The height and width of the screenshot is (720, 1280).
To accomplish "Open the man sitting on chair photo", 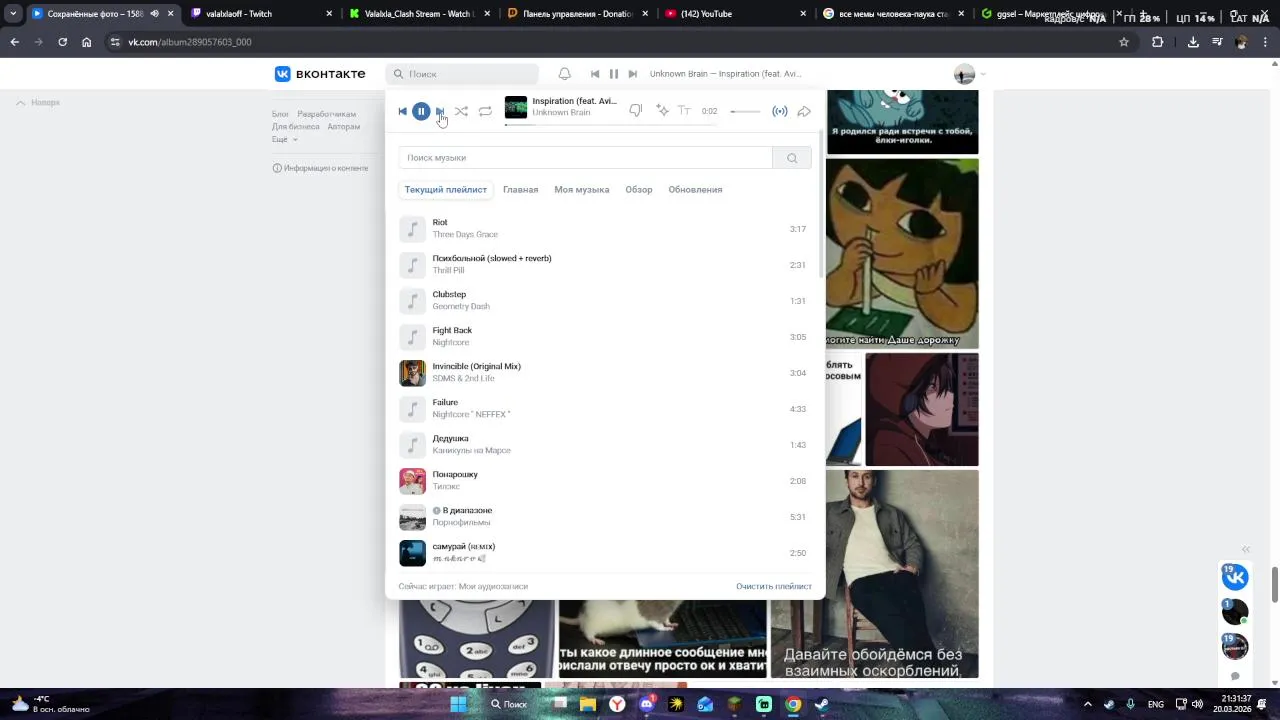I will click(x=874, y=573).
